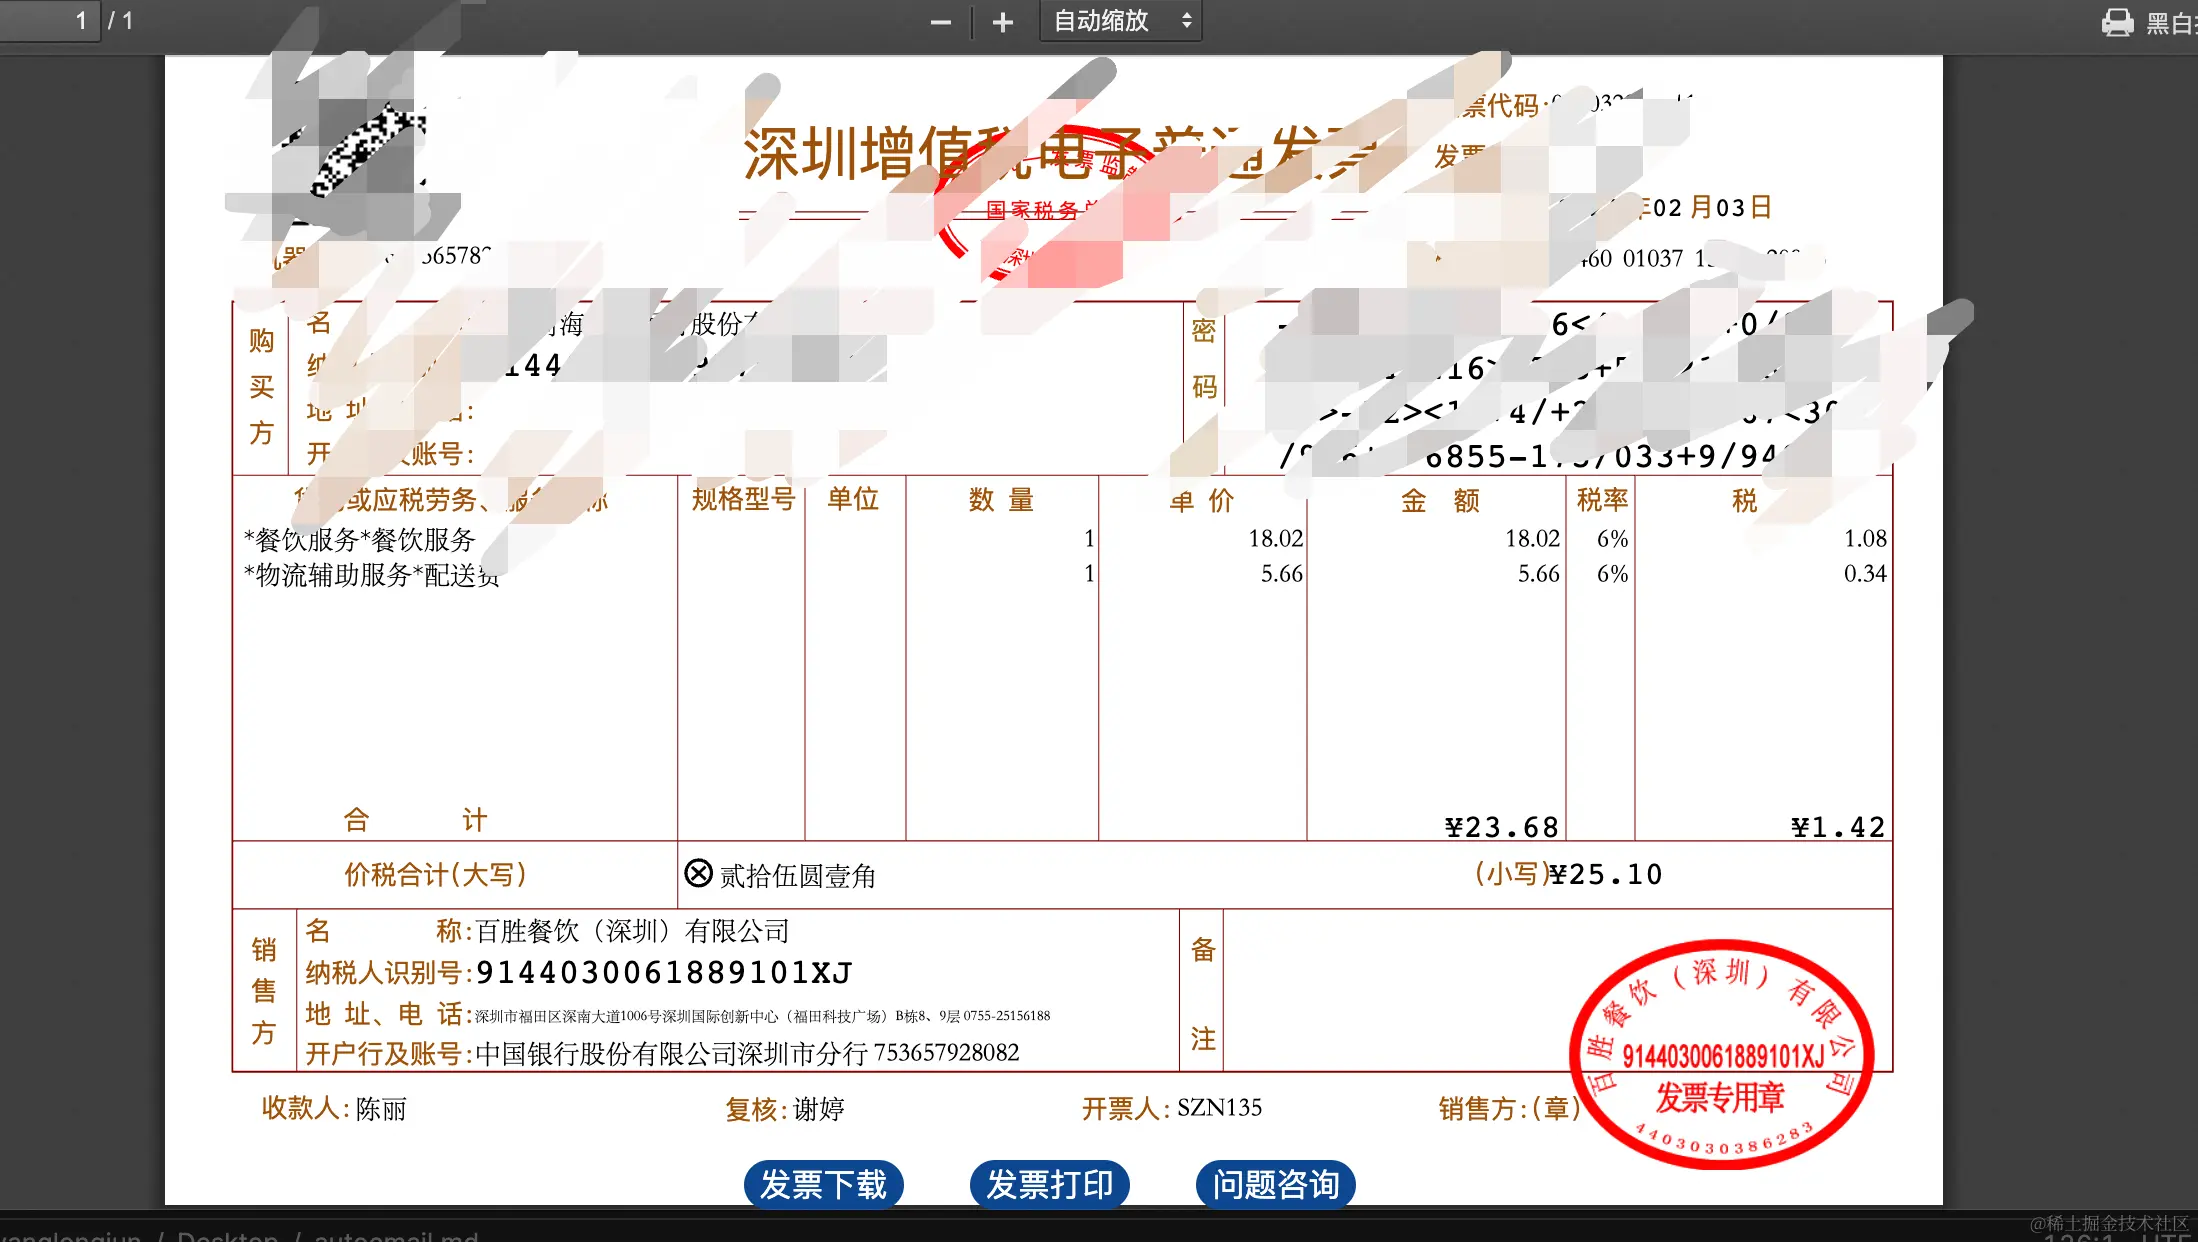2198x1242 pixels.
Task: Click the 复核: 谢婷 text
Action: point(785,1108)
